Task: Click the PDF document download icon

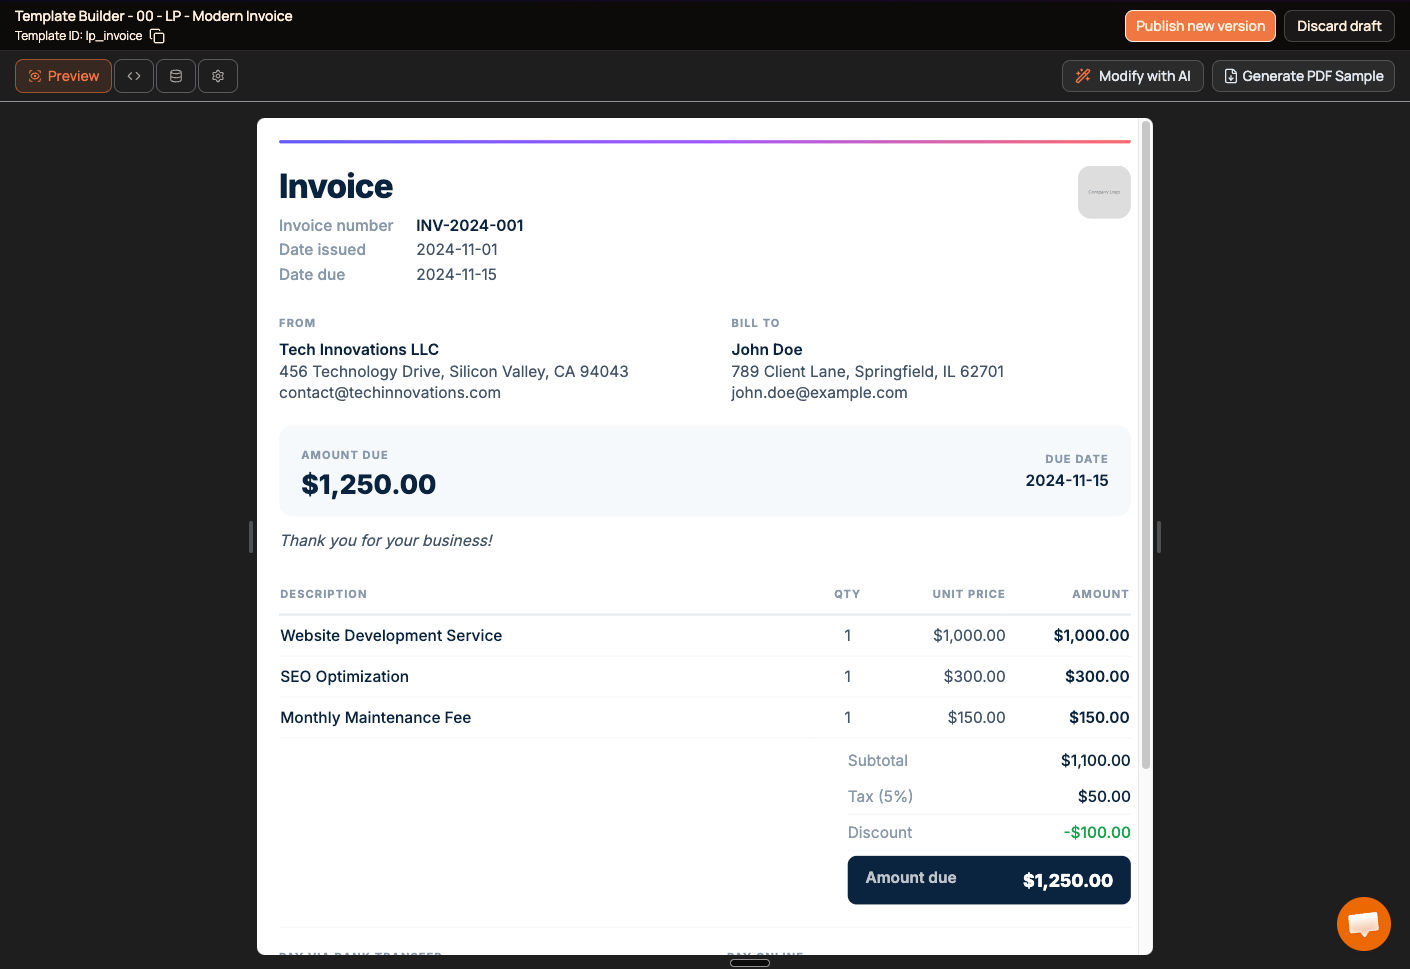Action: (x=1230, y=75)
